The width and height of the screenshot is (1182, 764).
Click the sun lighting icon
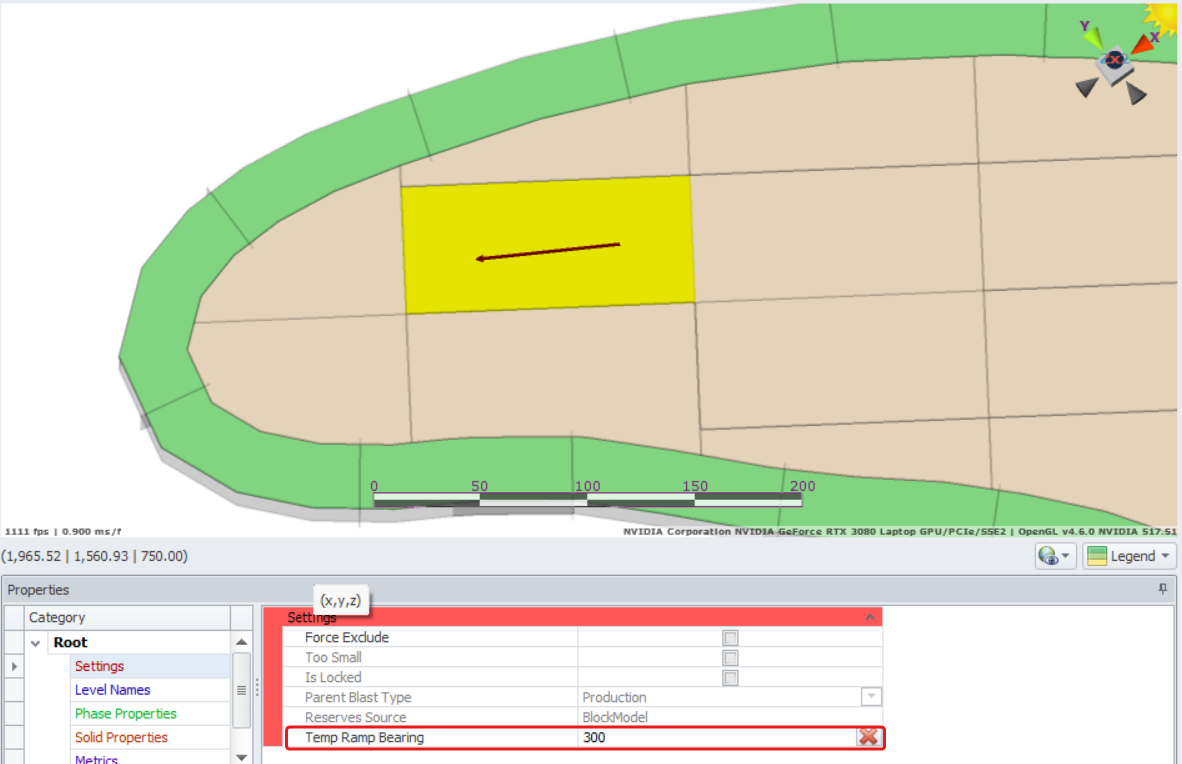click(1163, 18)
